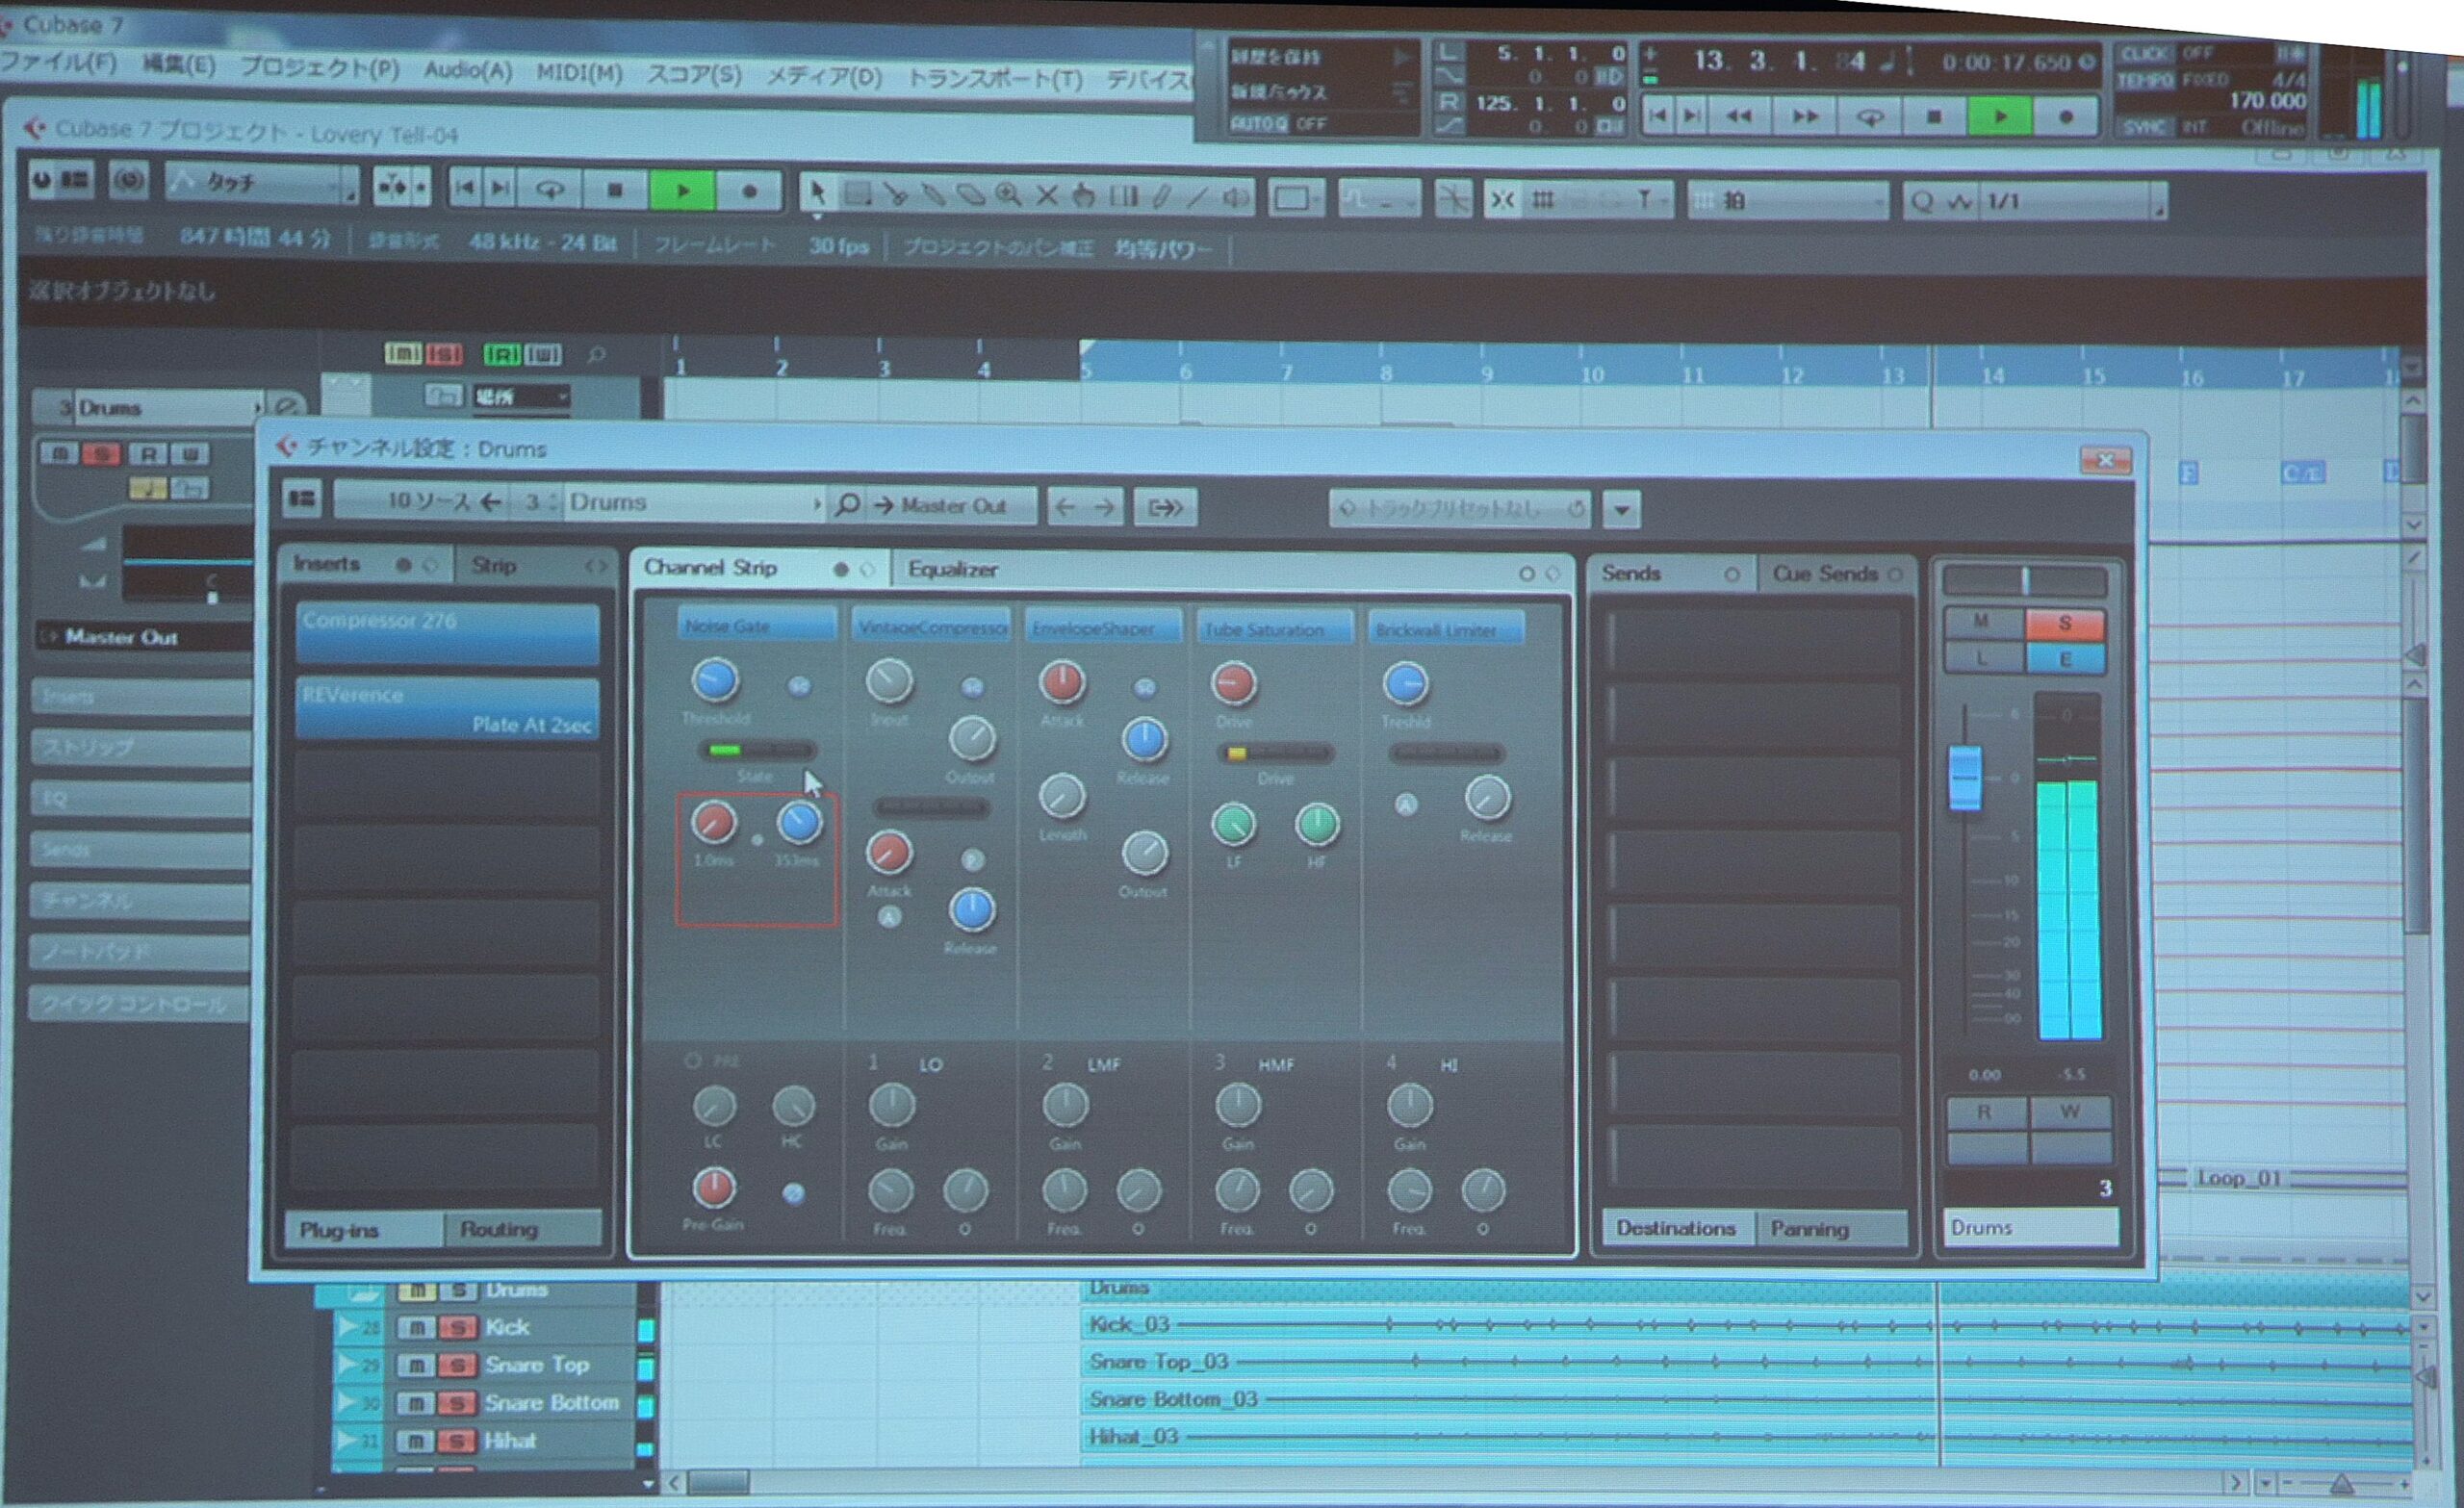Click transport panel Fast Forward button
Image resolution: width=2464 pixels, height=1508 pixels.
pos(1804,116)
